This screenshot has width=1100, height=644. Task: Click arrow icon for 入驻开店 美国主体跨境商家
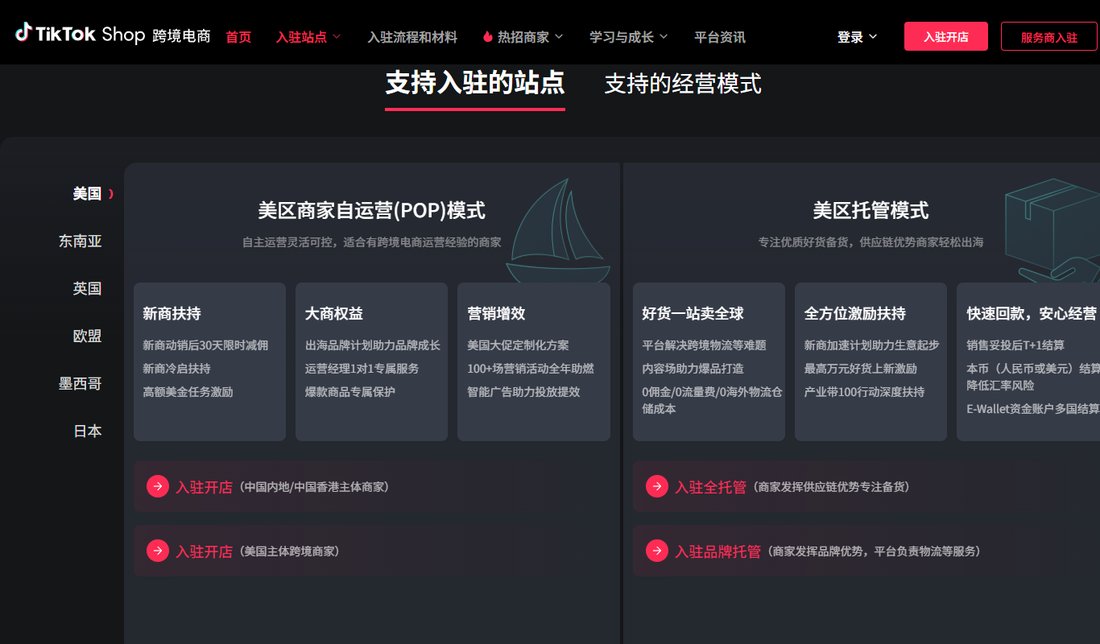(158, 551)
